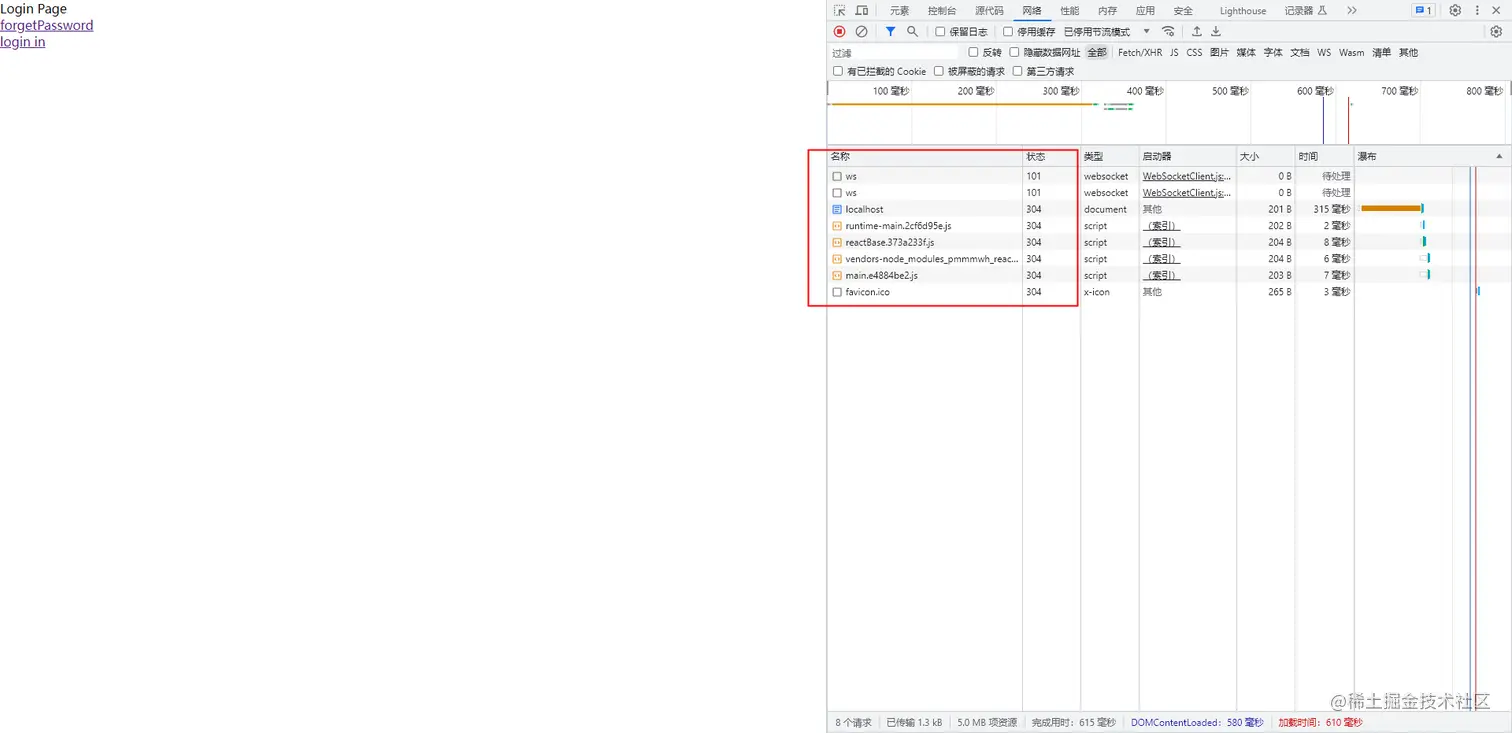
Task: Click the 过滤 filter input field
Action: [x=895, y=53]
